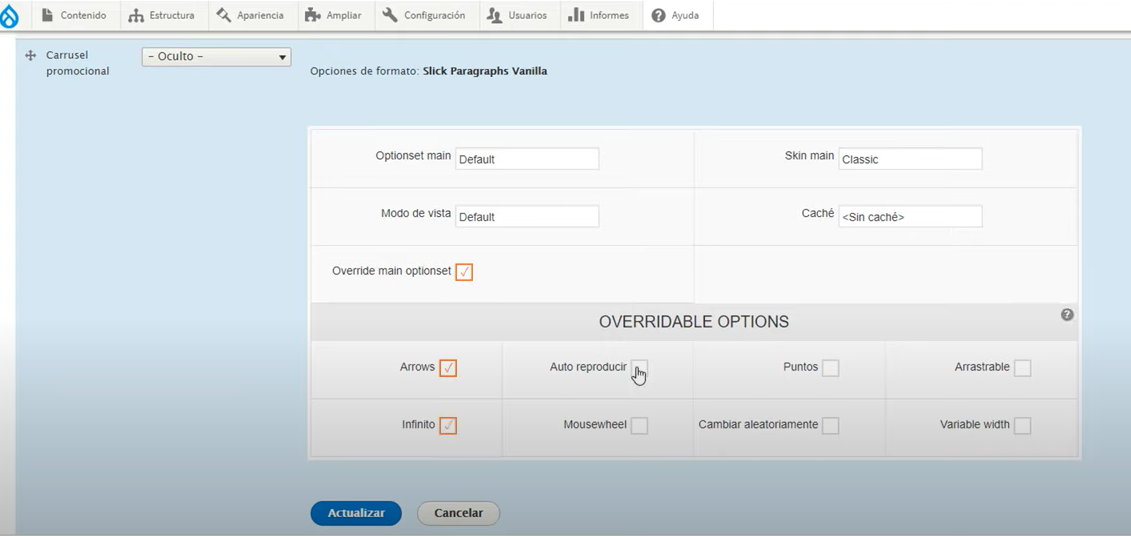The width and height of the screenshot is (1131, 536).
Task: Click the Contenido document icon
Action: pos(47,16)
